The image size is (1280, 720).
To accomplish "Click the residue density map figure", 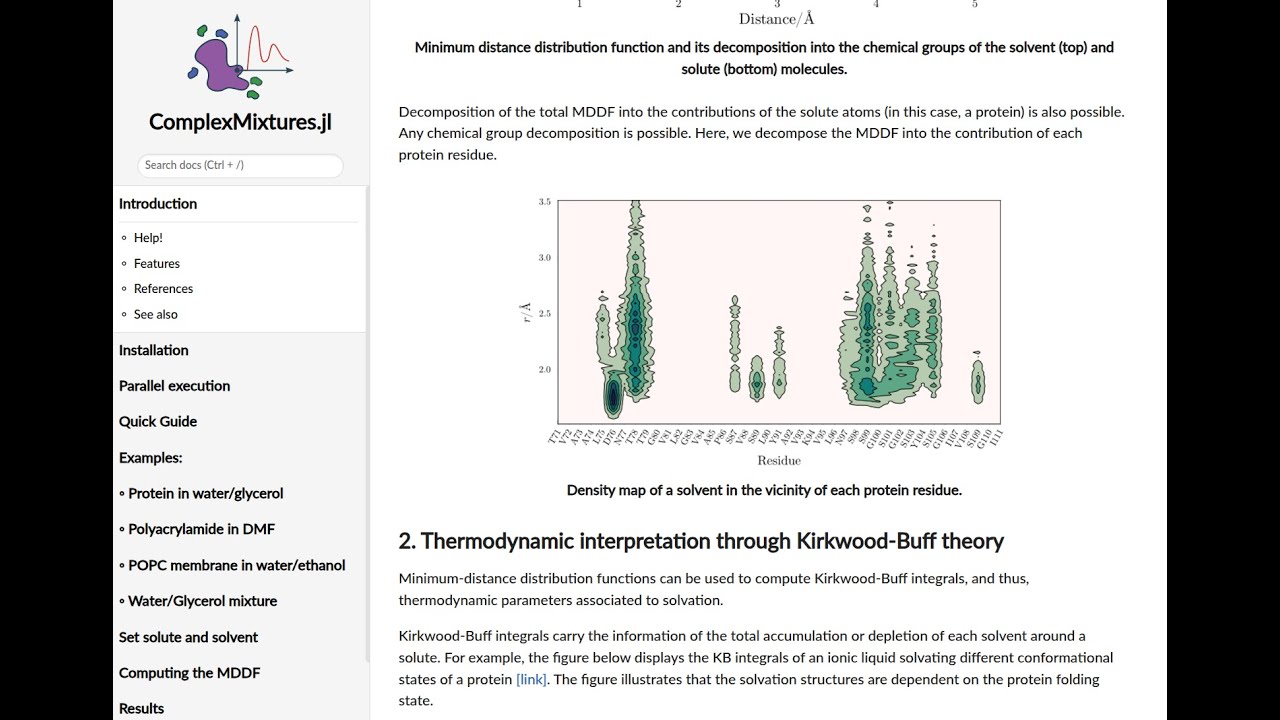I will [765, 330].
